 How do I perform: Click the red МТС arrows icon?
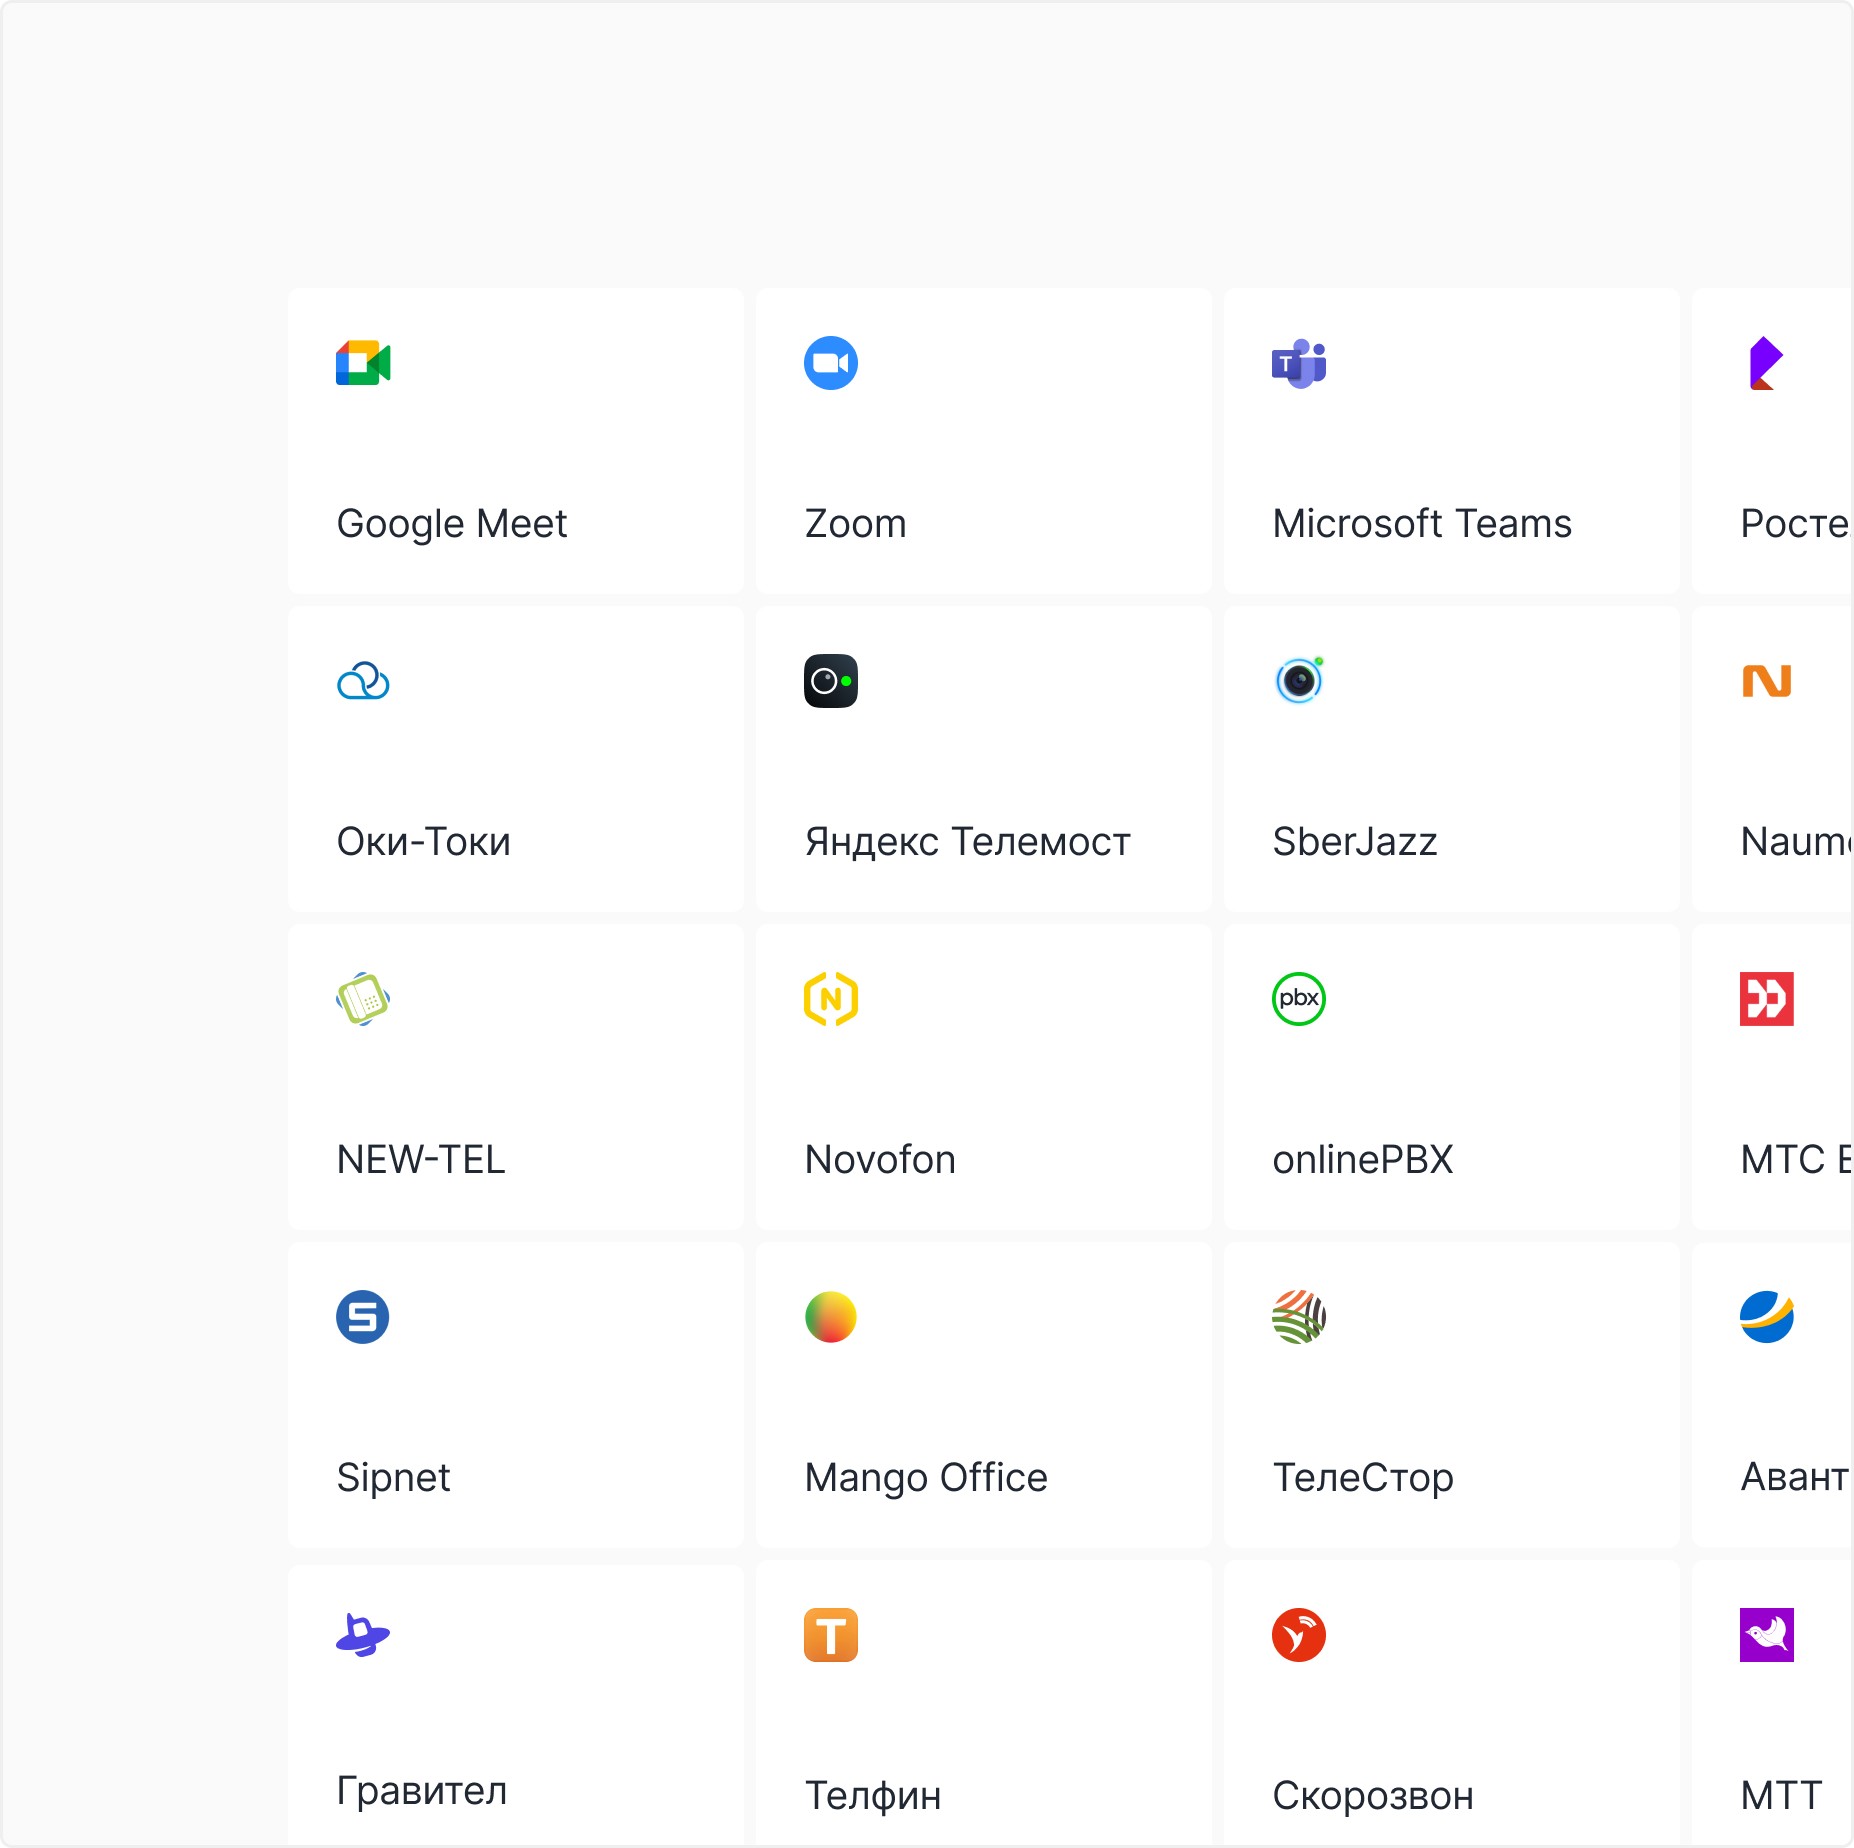coord(1767,999)
